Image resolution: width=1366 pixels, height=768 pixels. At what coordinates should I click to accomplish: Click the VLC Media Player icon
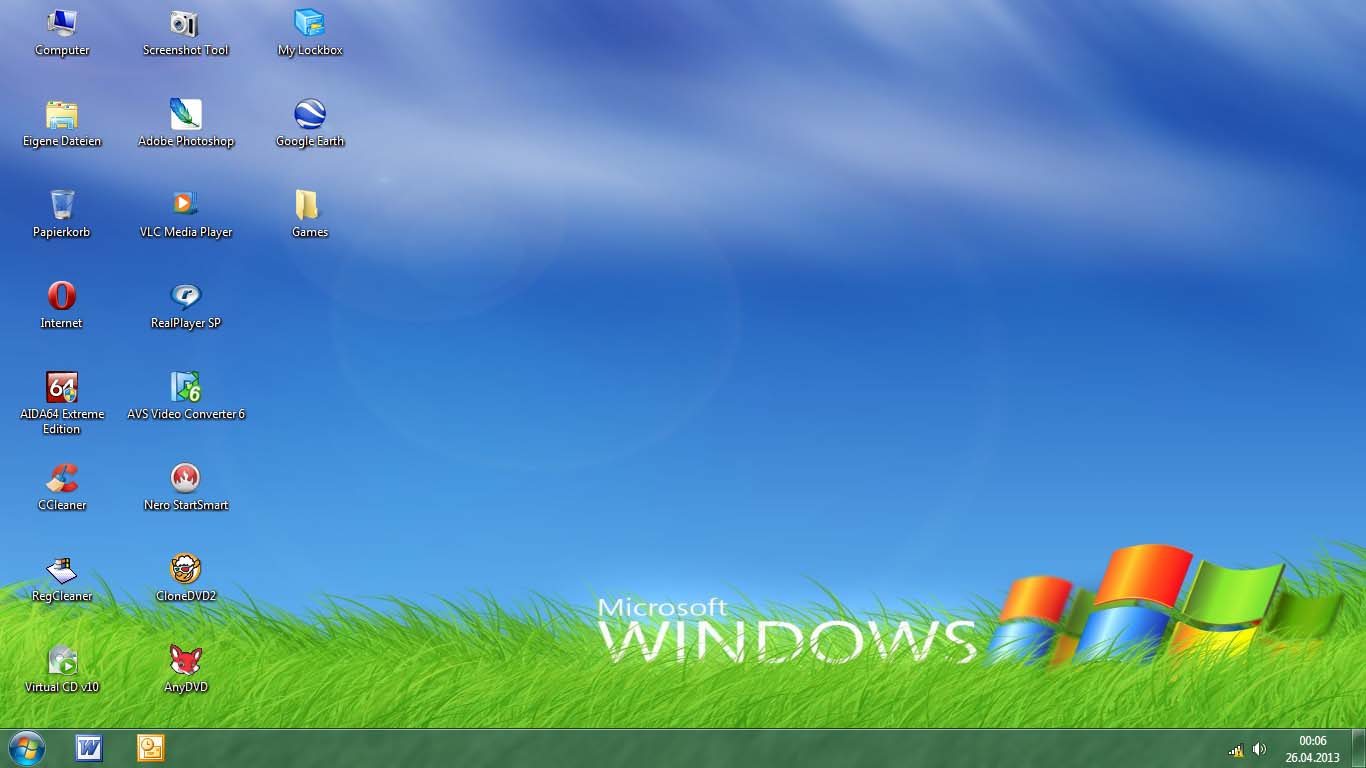[185, 204]
